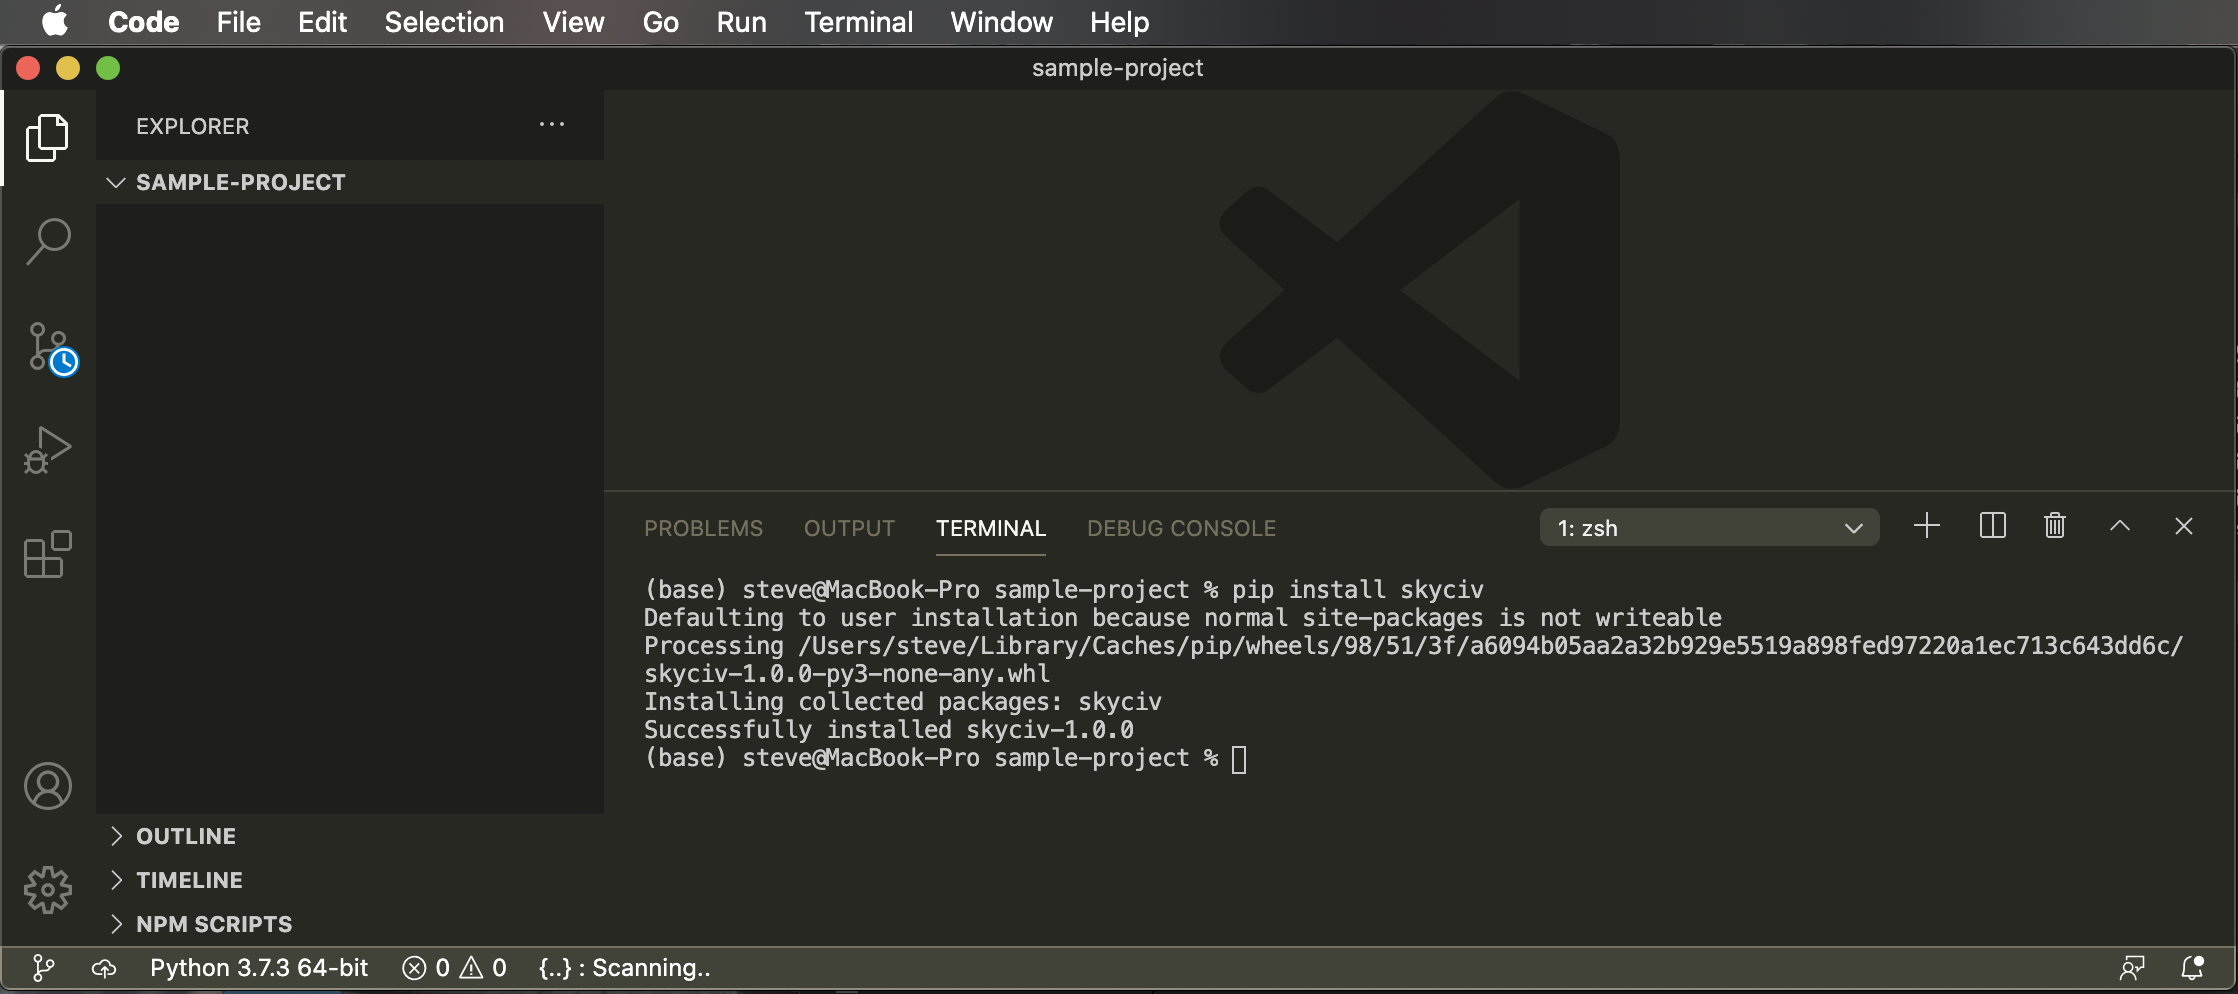The width and height of the screenshot is (2238, 994).
Task: Switch to the DEBUG CONSOLE tab
Action: coord(1181,528)
